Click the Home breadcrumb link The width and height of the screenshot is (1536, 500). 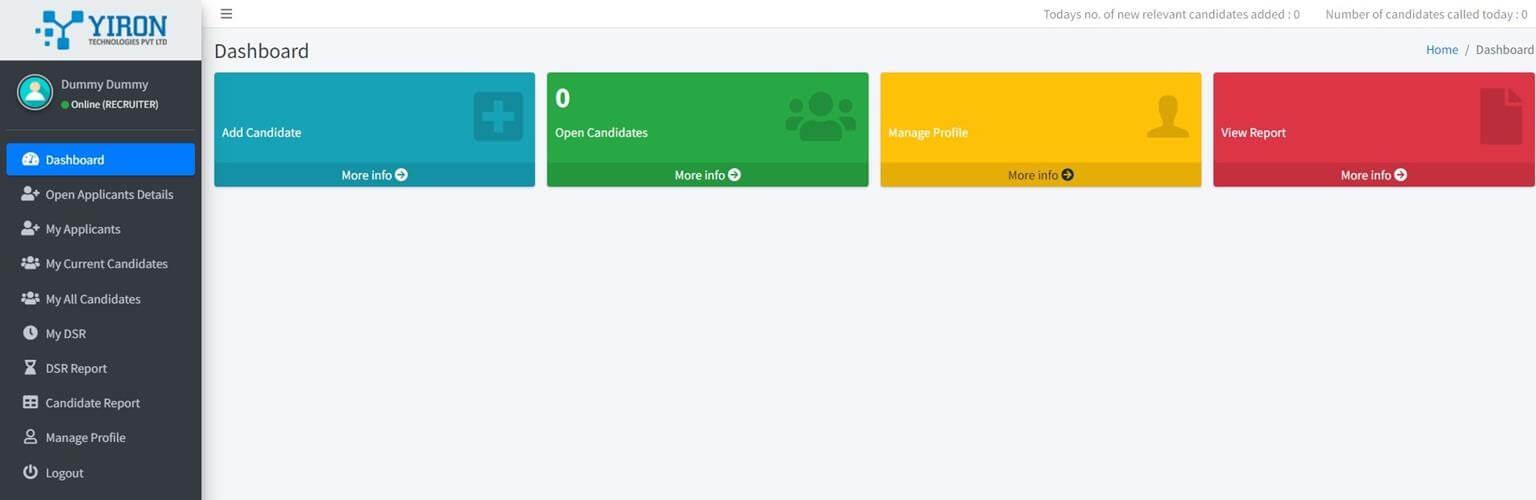click(x=1441, y=50)
